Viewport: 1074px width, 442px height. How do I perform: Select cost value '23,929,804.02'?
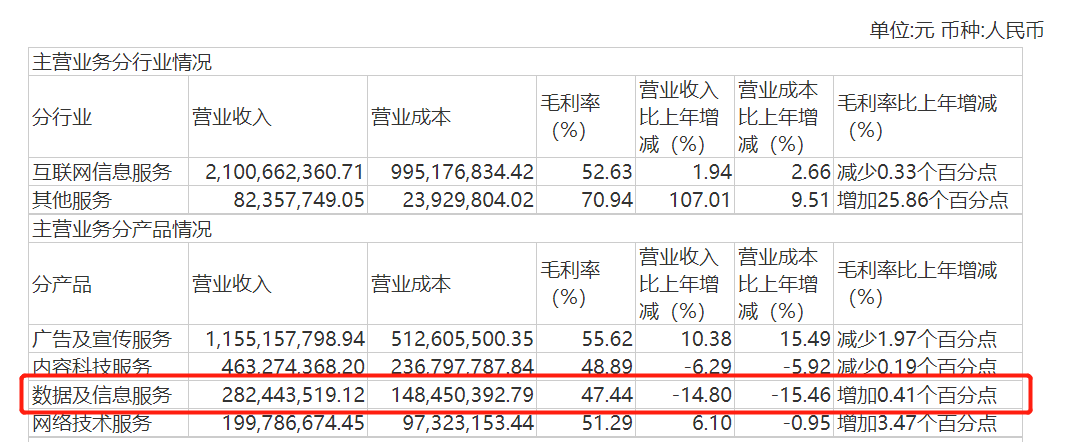(469, 200)
